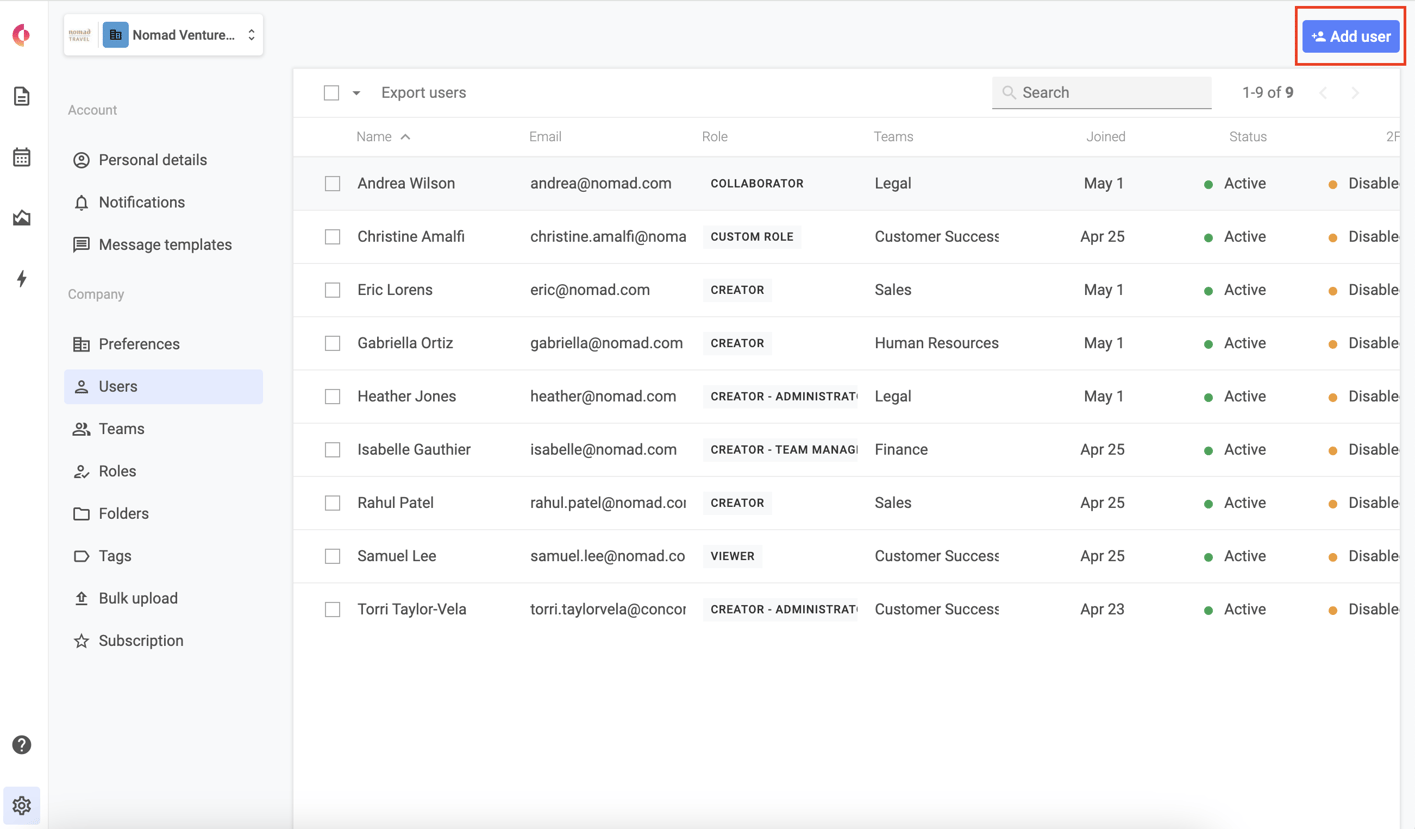The width and height of the screenshot is (1415, 829).
Task: Open the Subscription settings page
Action: click(x=141, y=641)
